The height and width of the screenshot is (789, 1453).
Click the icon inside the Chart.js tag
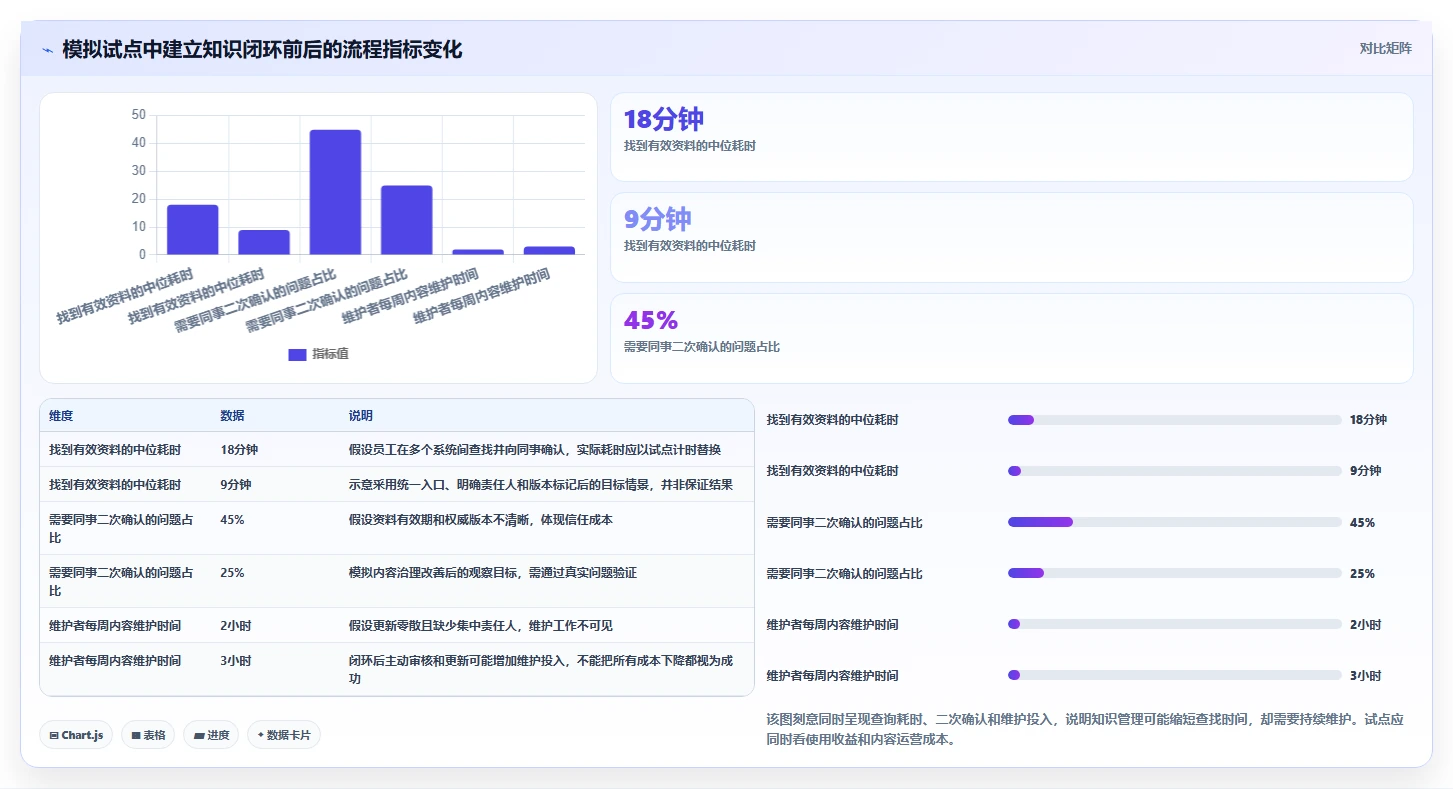(54, 735)
